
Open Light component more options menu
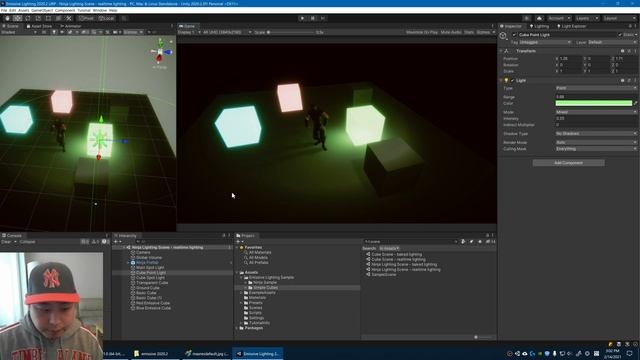pyautogui.click(x=635, y=80)
